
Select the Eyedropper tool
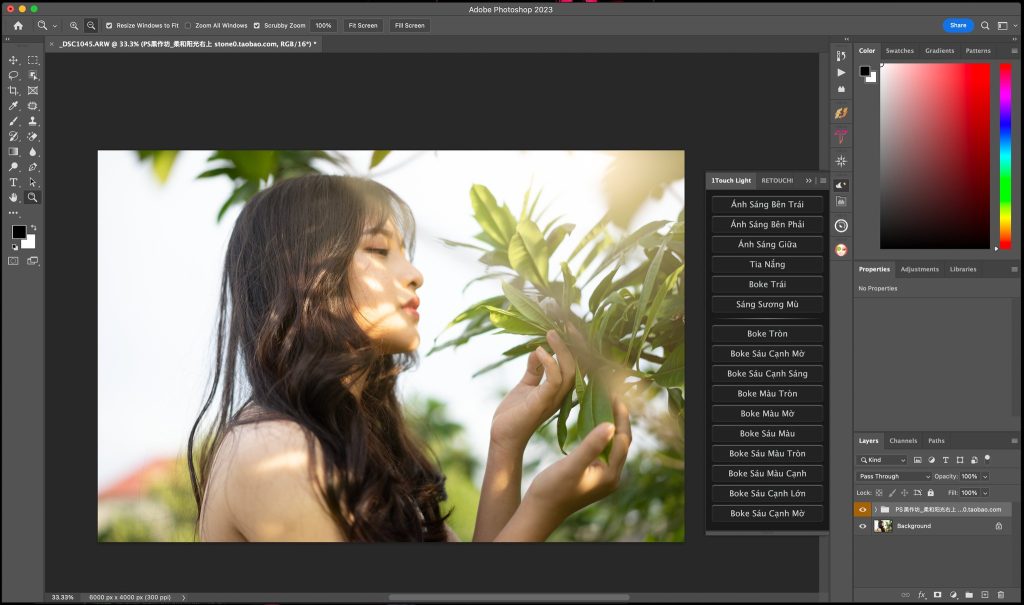click(14, 105)
